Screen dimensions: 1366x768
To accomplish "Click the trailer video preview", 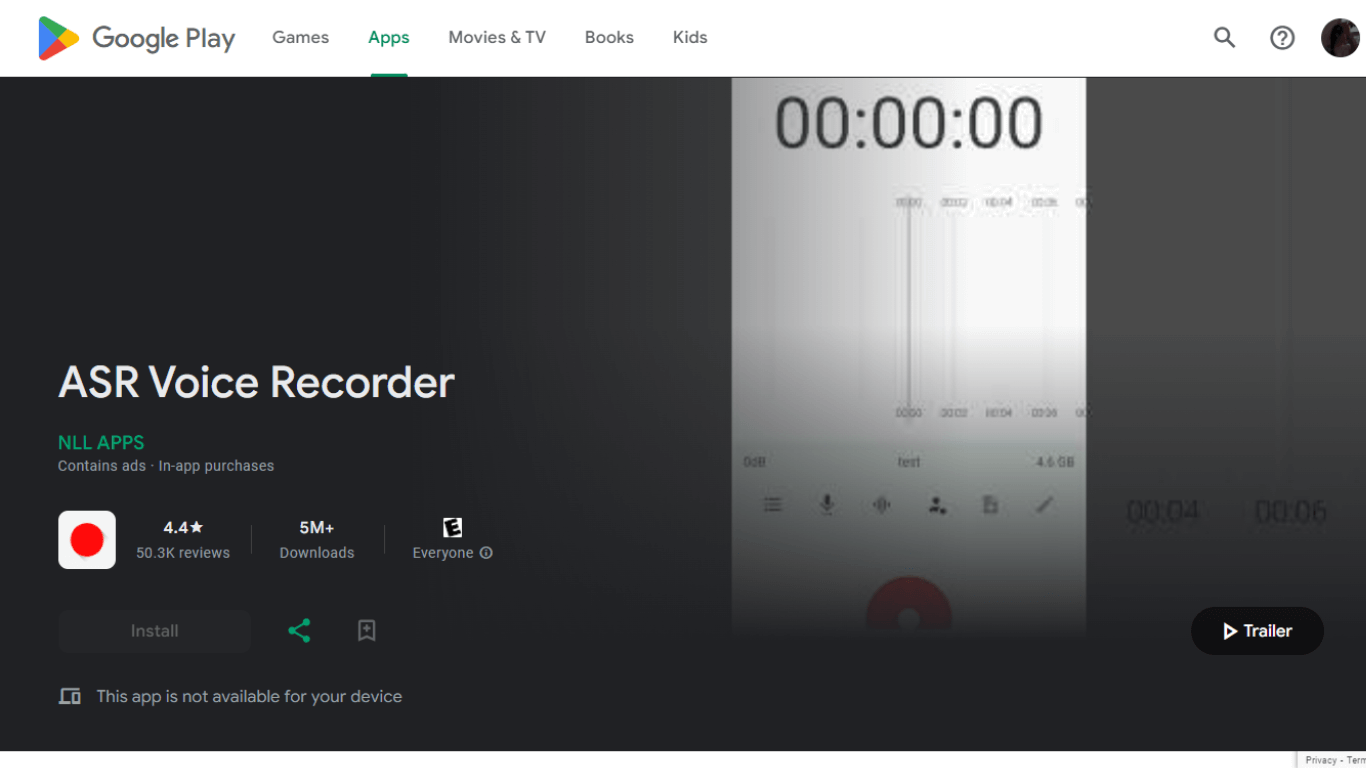I will tap(908, 355).
